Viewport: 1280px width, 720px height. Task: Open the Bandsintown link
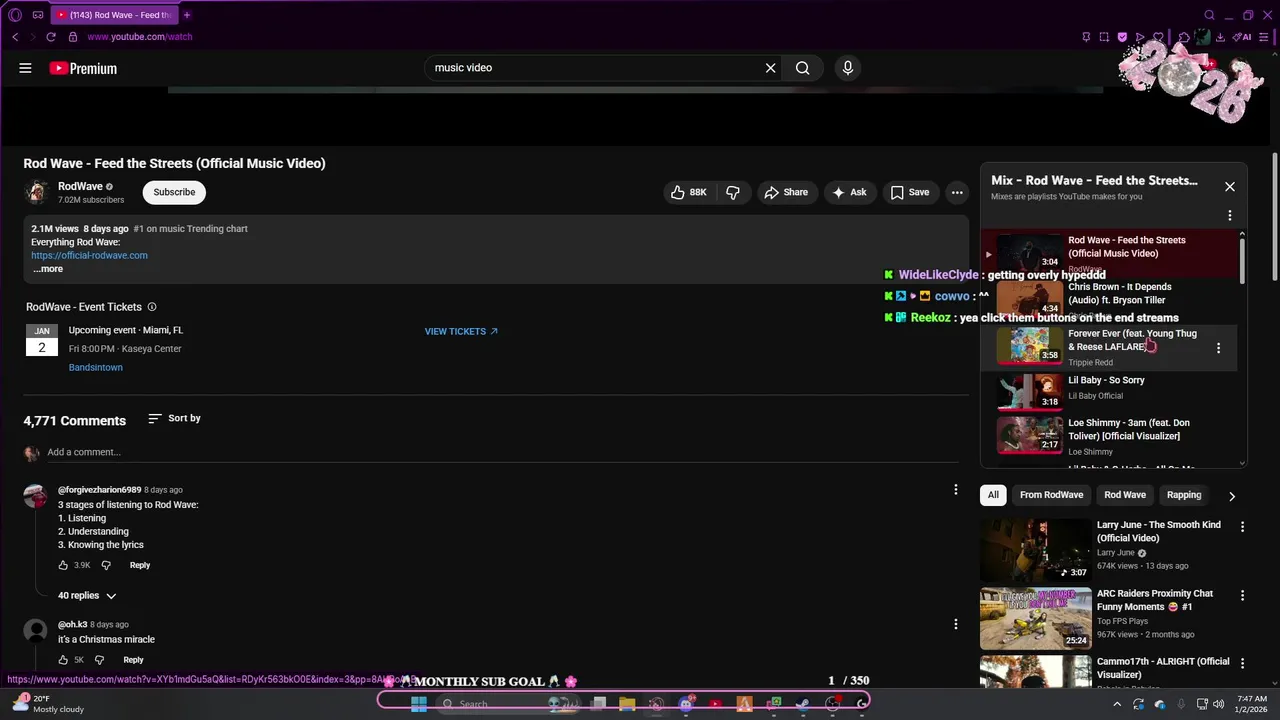pos(96,367)
